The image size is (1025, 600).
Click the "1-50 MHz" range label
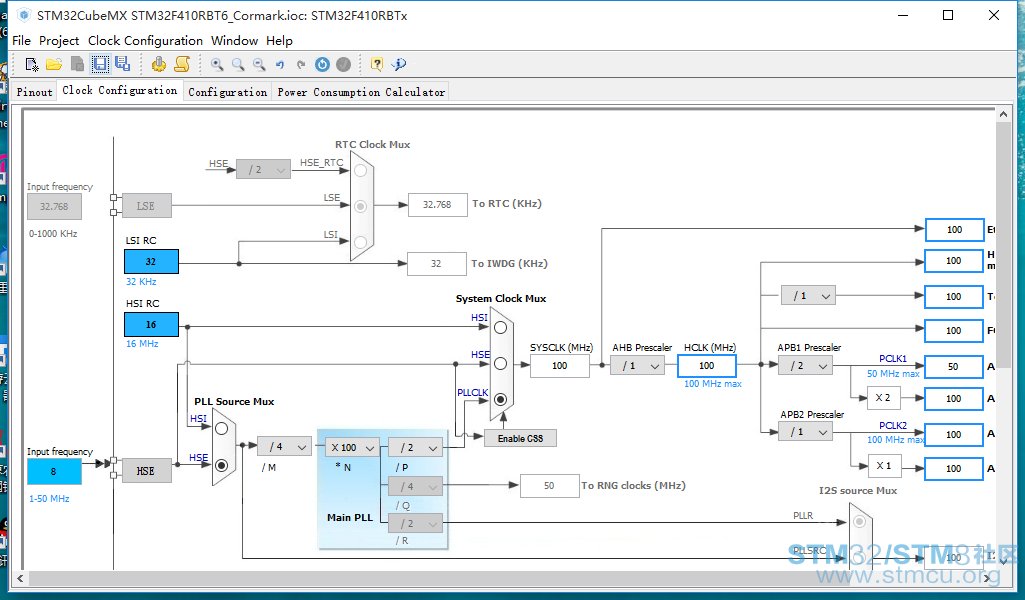pos(49,499)
